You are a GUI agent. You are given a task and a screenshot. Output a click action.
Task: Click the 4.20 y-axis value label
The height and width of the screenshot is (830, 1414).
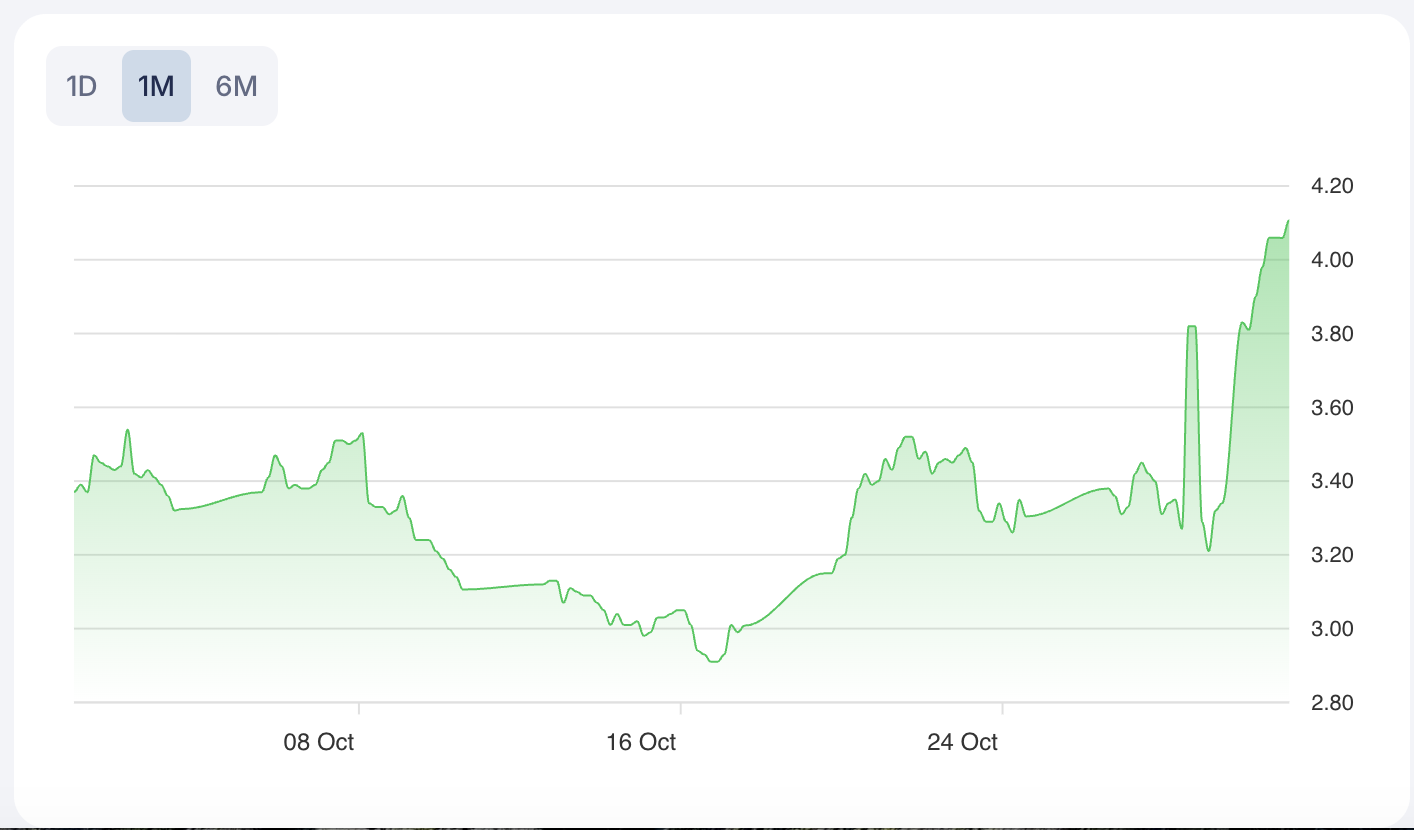[1331, 186]
